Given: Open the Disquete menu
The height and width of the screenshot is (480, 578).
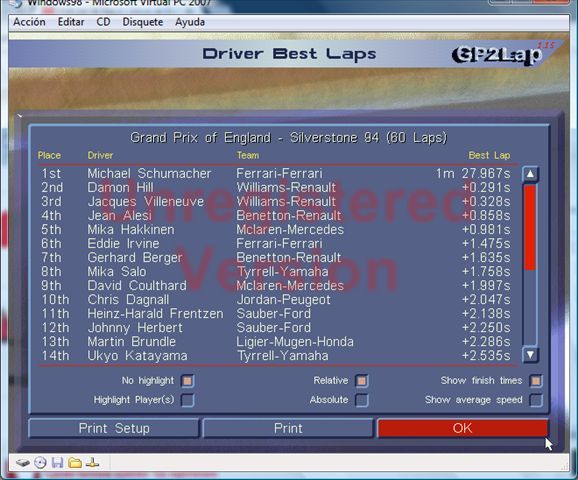Looking at the screenshot, I should point(143,22).
